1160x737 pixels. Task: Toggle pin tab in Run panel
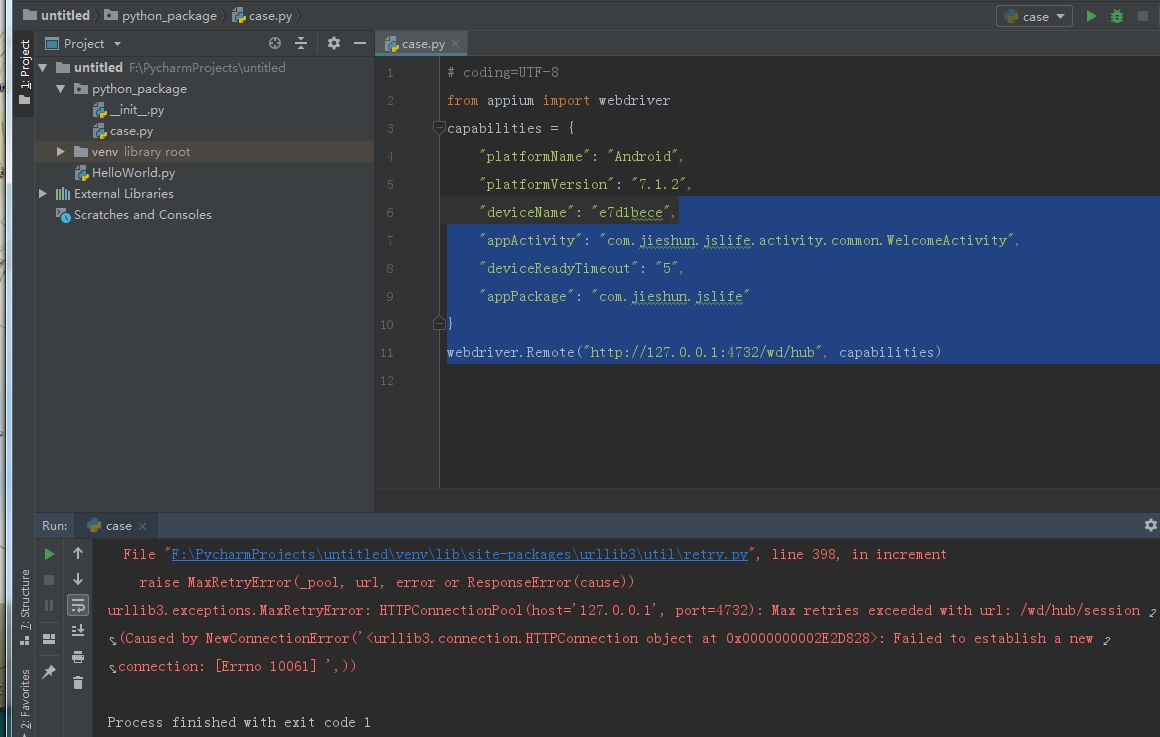point(49,672)
